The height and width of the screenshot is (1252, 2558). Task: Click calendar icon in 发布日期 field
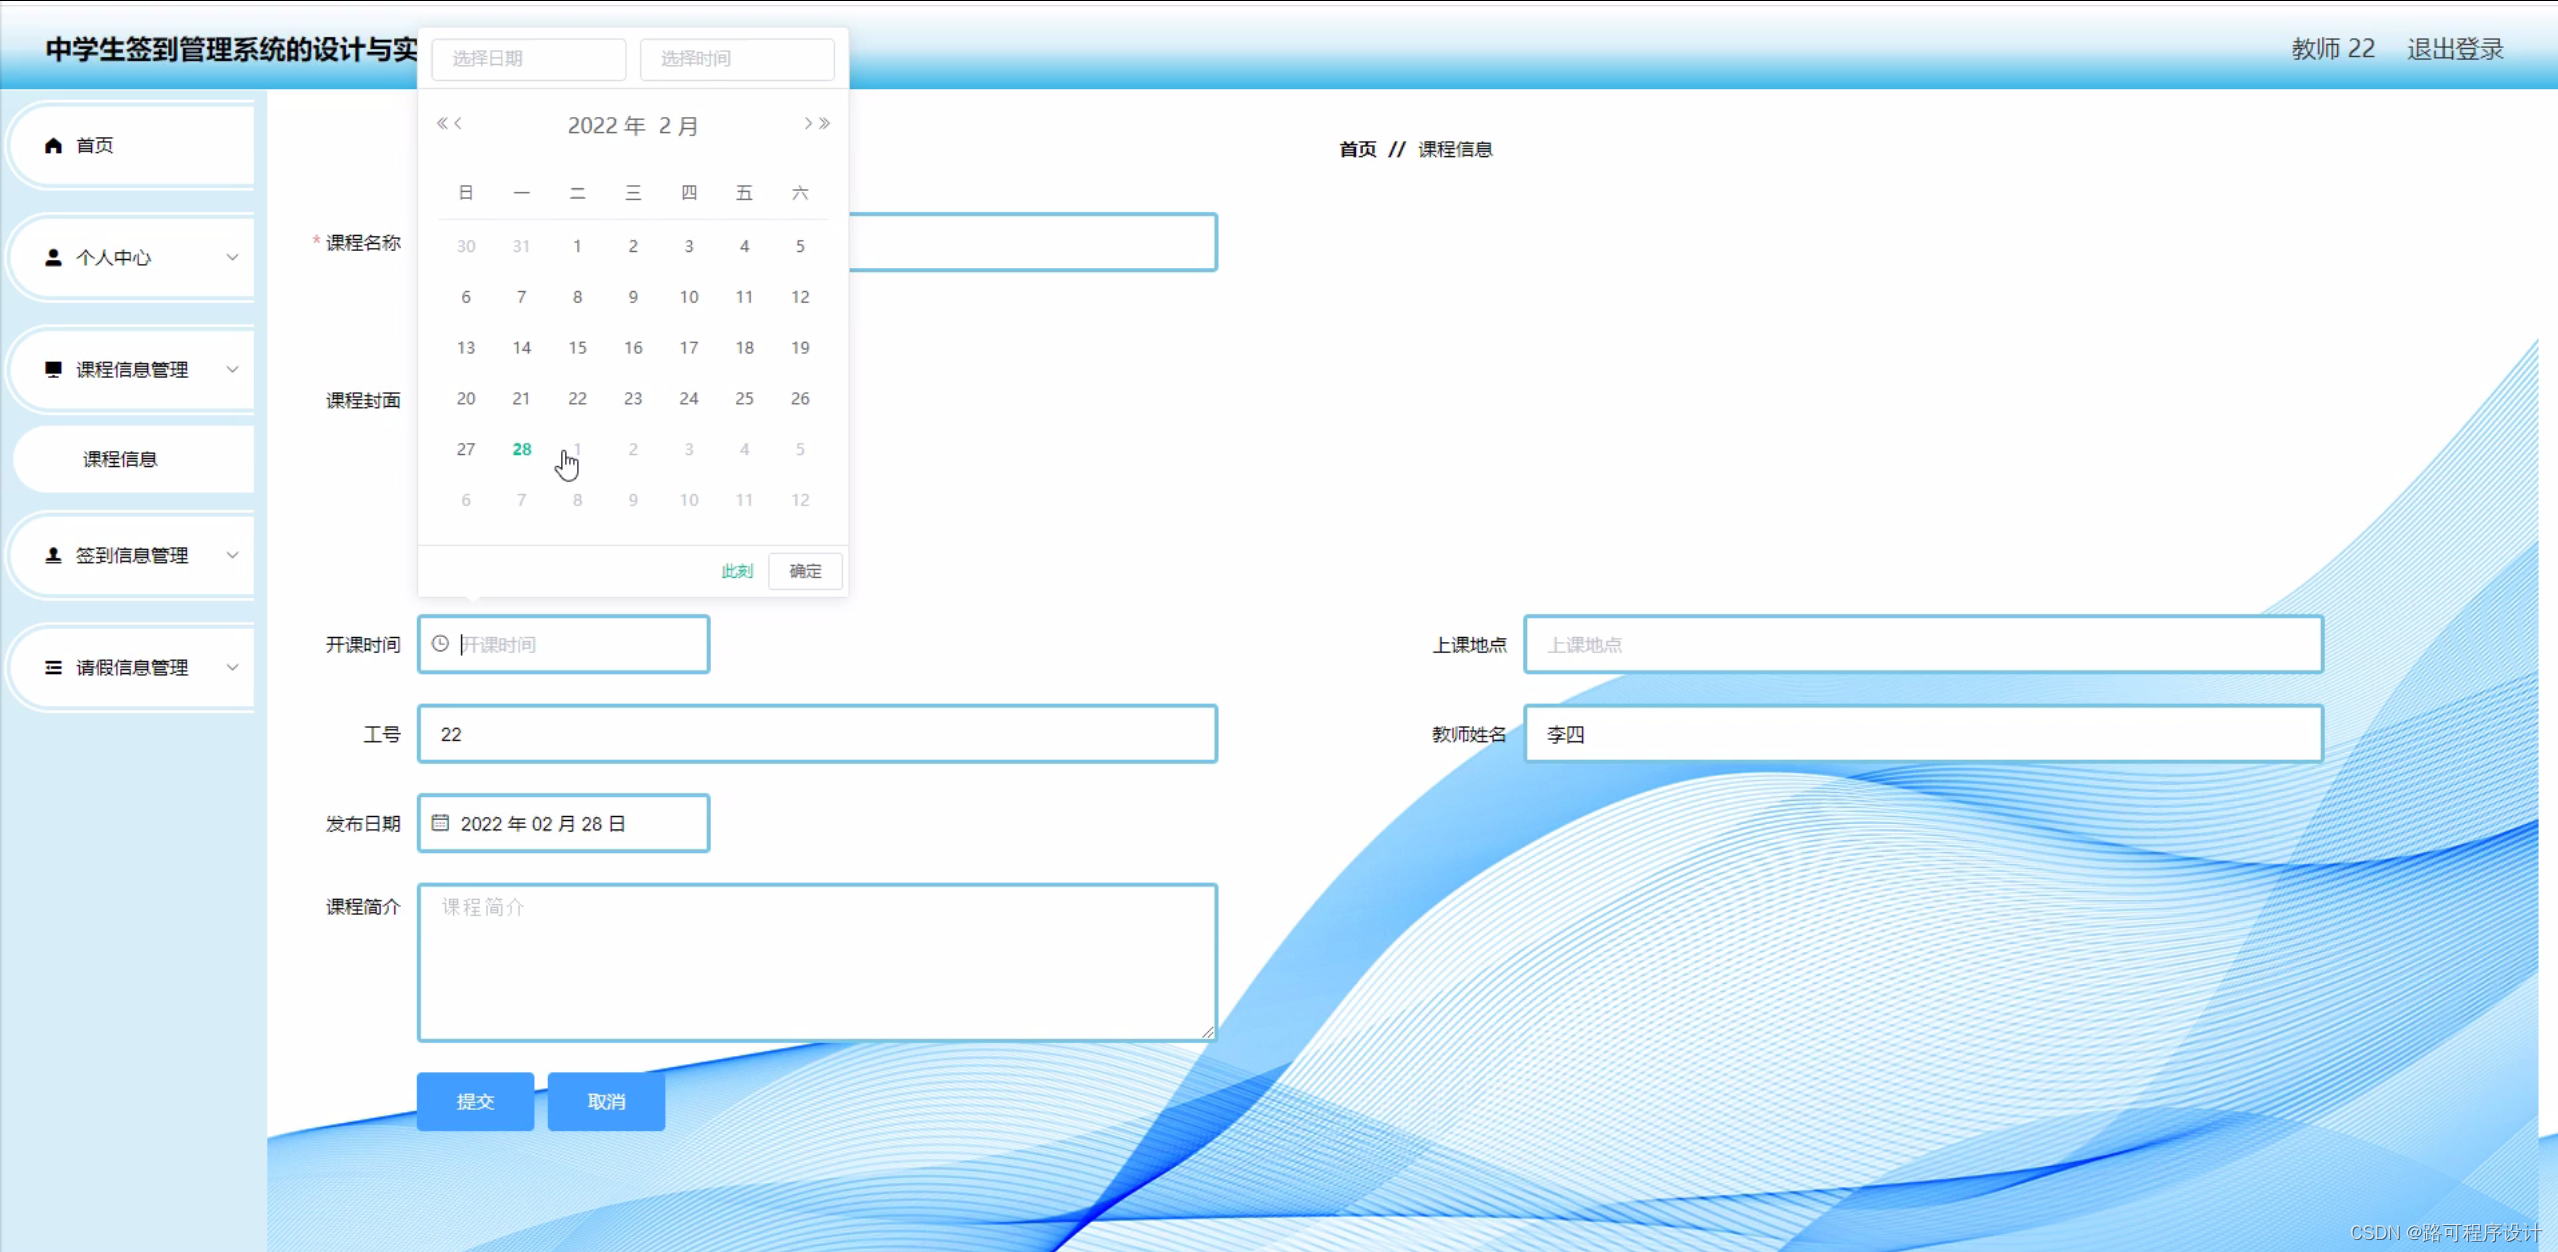(x=440, y=823)
